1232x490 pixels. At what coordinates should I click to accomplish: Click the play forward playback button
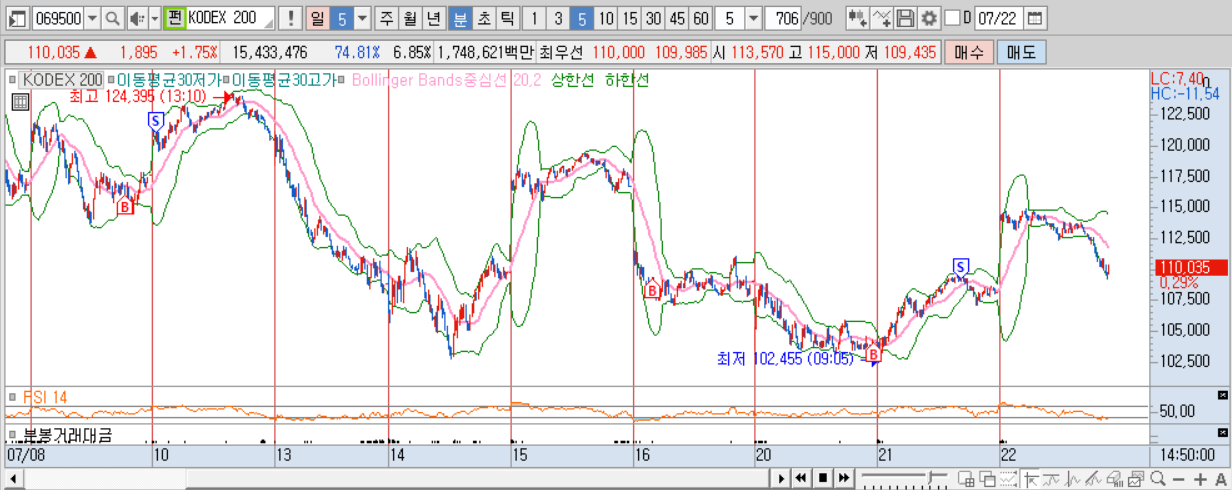click(x=781, y=478)
